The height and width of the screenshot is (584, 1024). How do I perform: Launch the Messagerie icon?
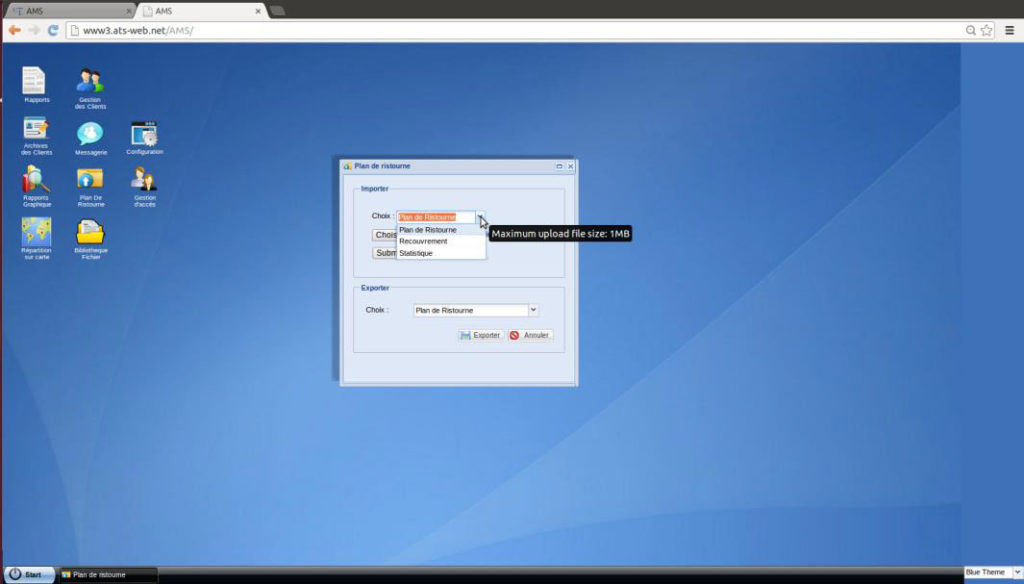[90, 134]
